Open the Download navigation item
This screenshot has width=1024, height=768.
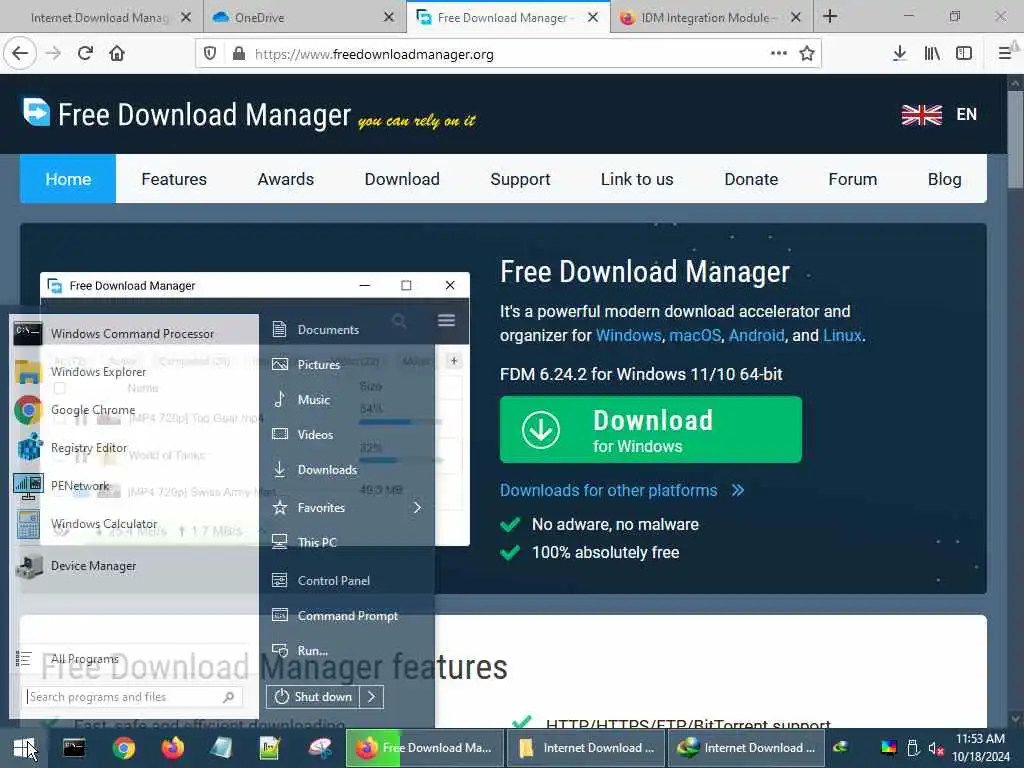(402, 179)
